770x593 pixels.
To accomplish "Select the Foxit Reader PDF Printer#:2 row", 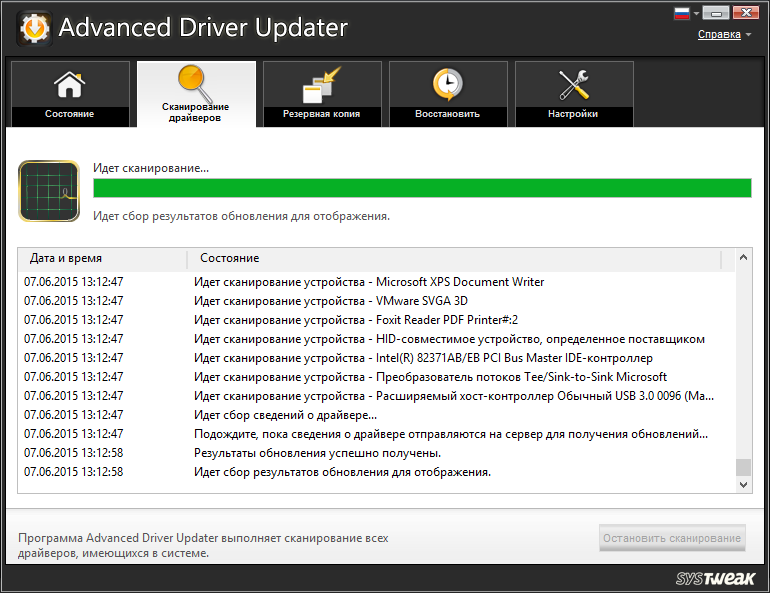I will (x=376, y=320).
